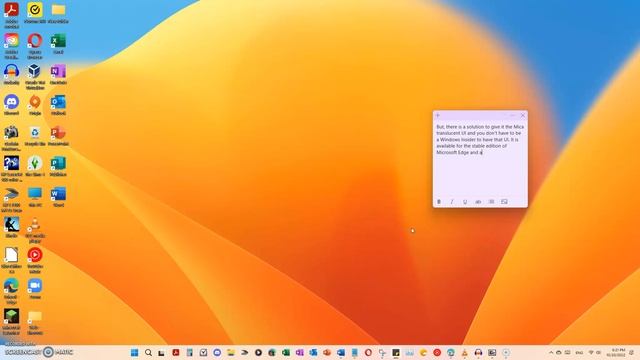This screenshot has width=640, height=360.
Task: Launch Excel from the taskbar
Action: click(286, 353)
